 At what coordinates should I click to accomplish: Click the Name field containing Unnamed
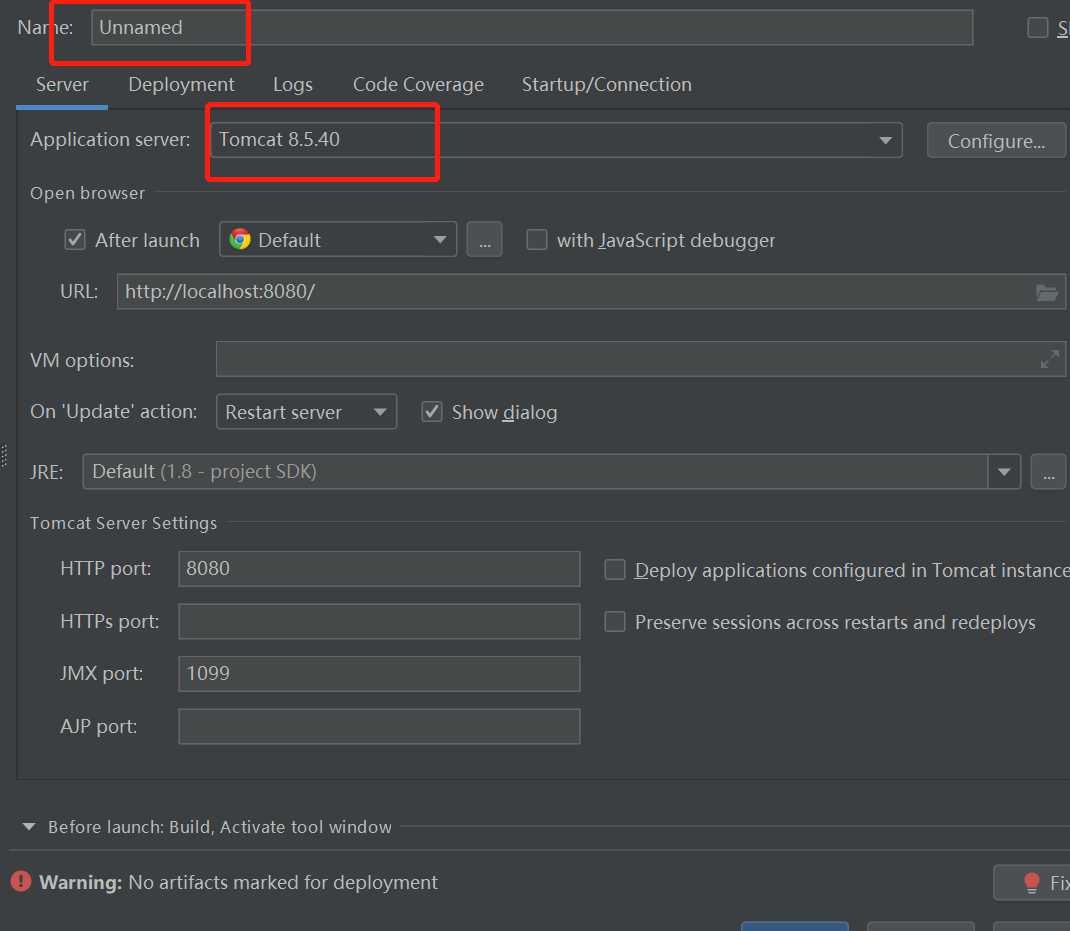[532, 27]
